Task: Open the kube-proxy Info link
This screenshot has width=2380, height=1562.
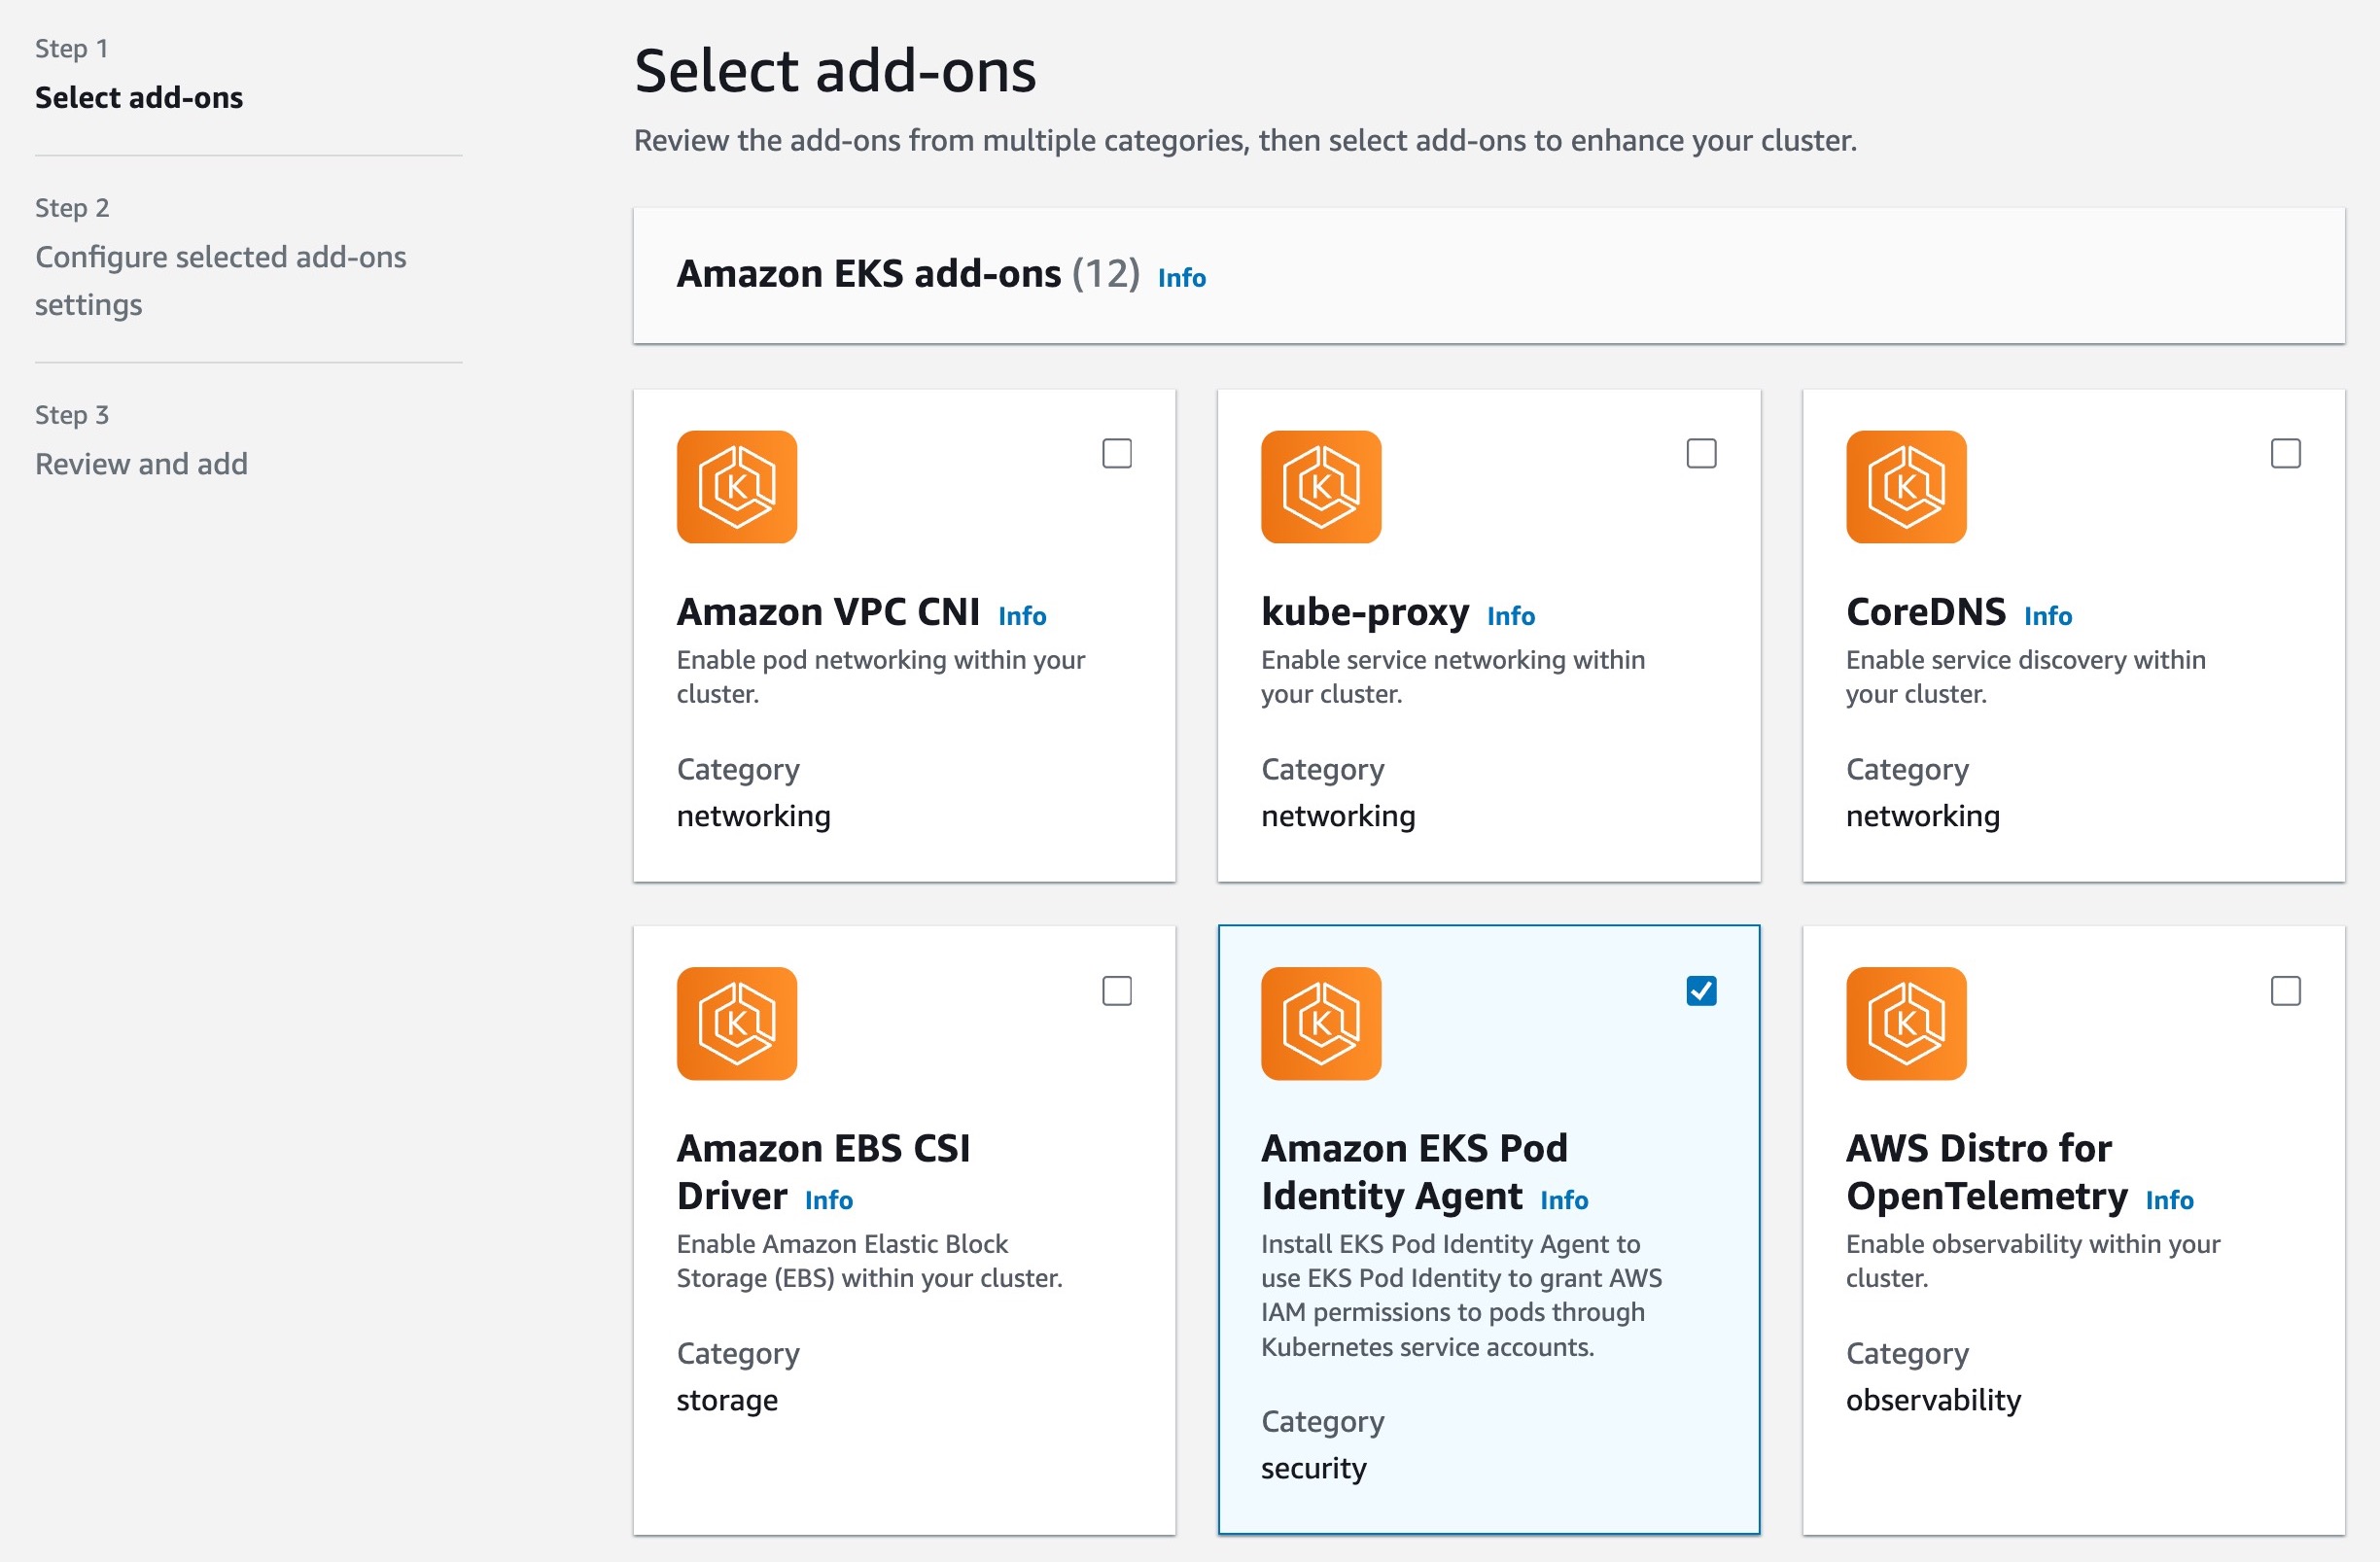Action: click(1511, 615)
